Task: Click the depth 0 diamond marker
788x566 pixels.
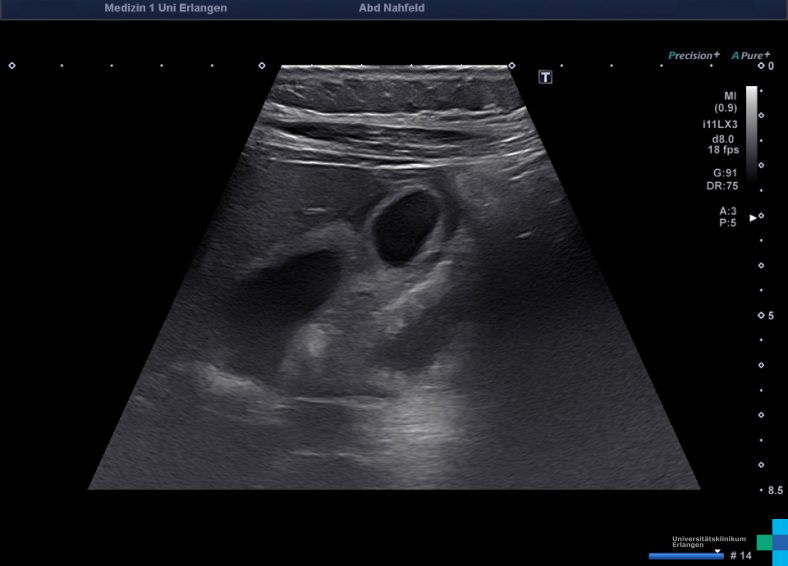Action: pyautogui.click(x=761, y=66)
